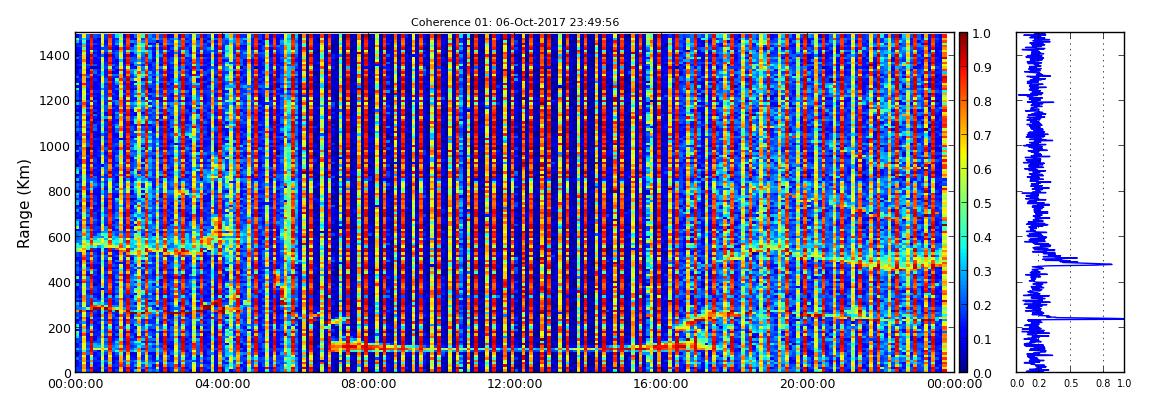Click the 1000 range tick label
1150x407 pixels.
56,147
